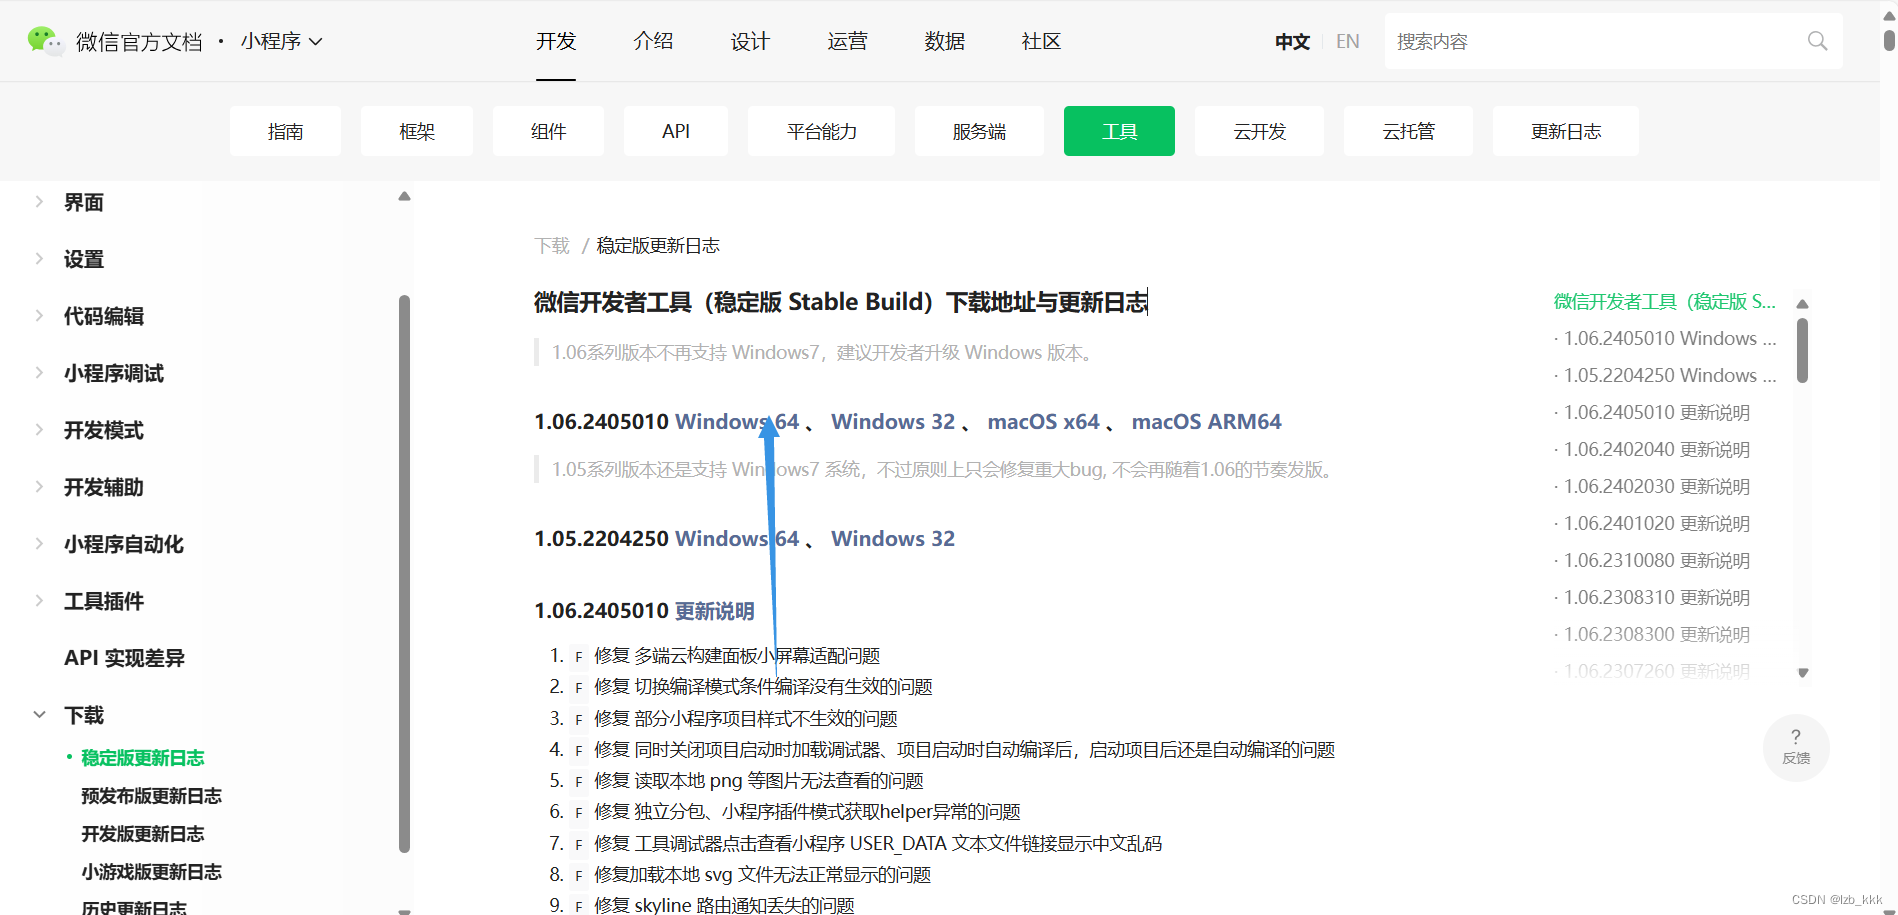Open 1.06.2405010 更新说明 heading link

714,611
